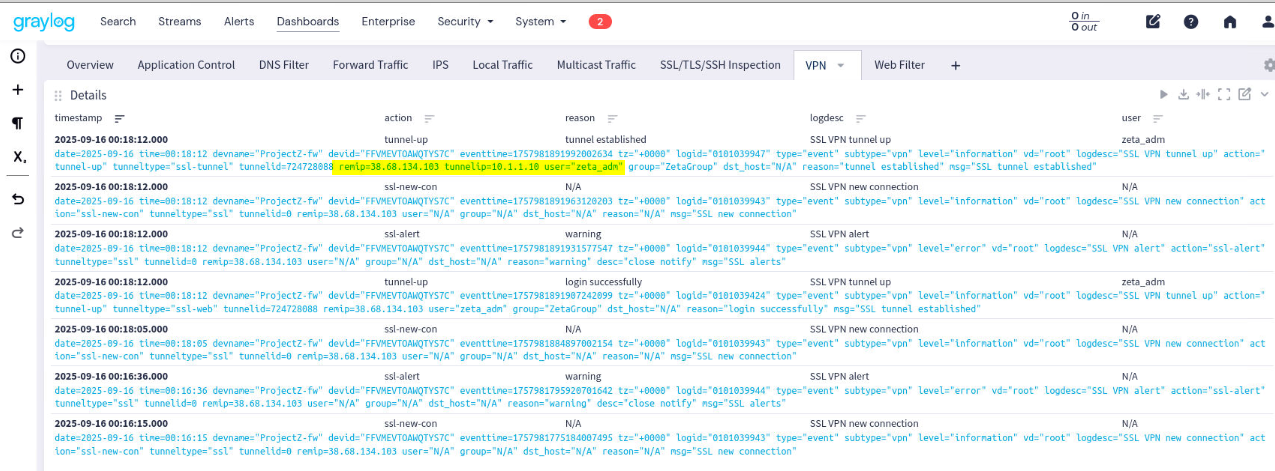Switch to the Multicast Traffic tab

click(x=596, y=65)
